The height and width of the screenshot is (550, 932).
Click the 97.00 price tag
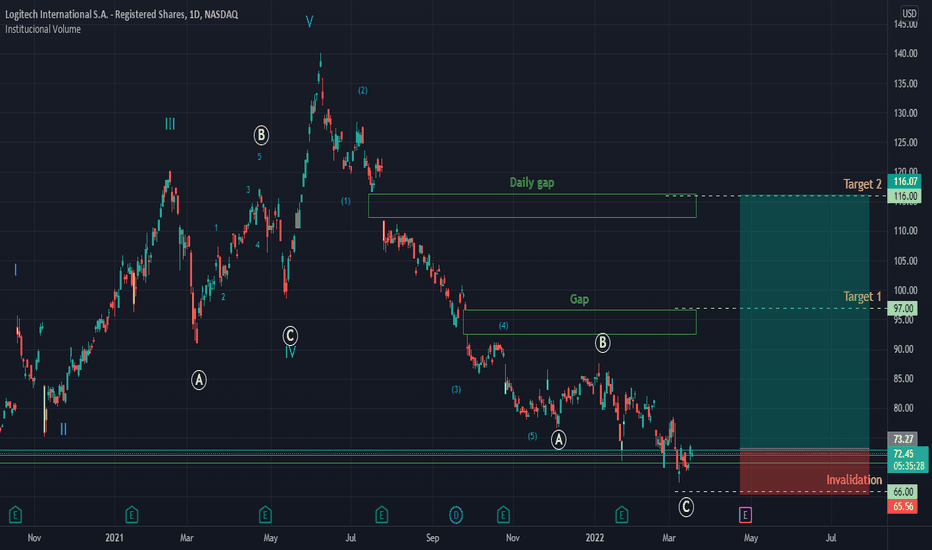point(903,309)
